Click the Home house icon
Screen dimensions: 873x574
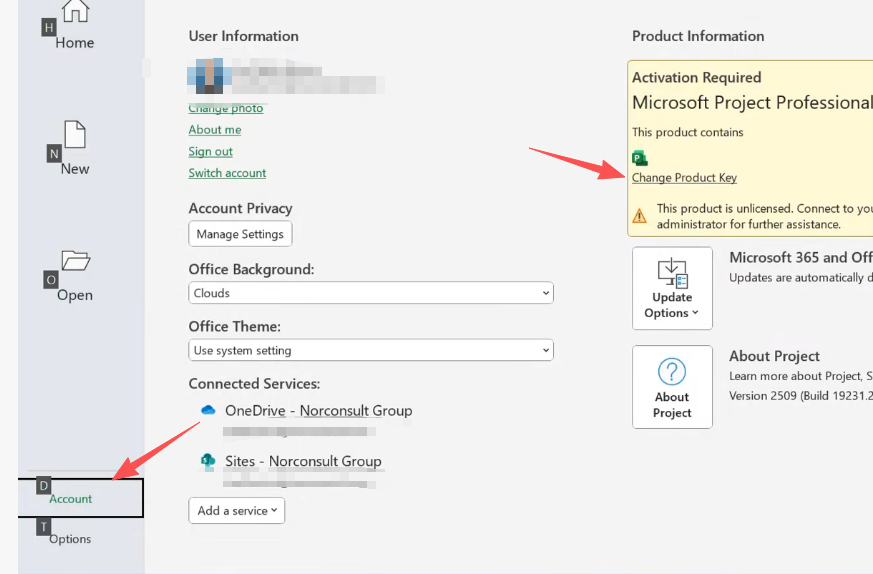point(75,12)
